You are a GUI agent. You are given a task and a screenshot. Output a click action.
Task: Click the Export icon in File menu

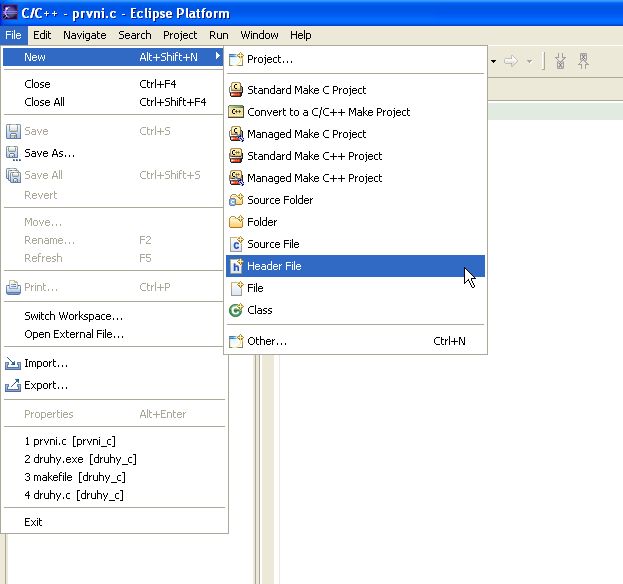[x=13, y=386]
